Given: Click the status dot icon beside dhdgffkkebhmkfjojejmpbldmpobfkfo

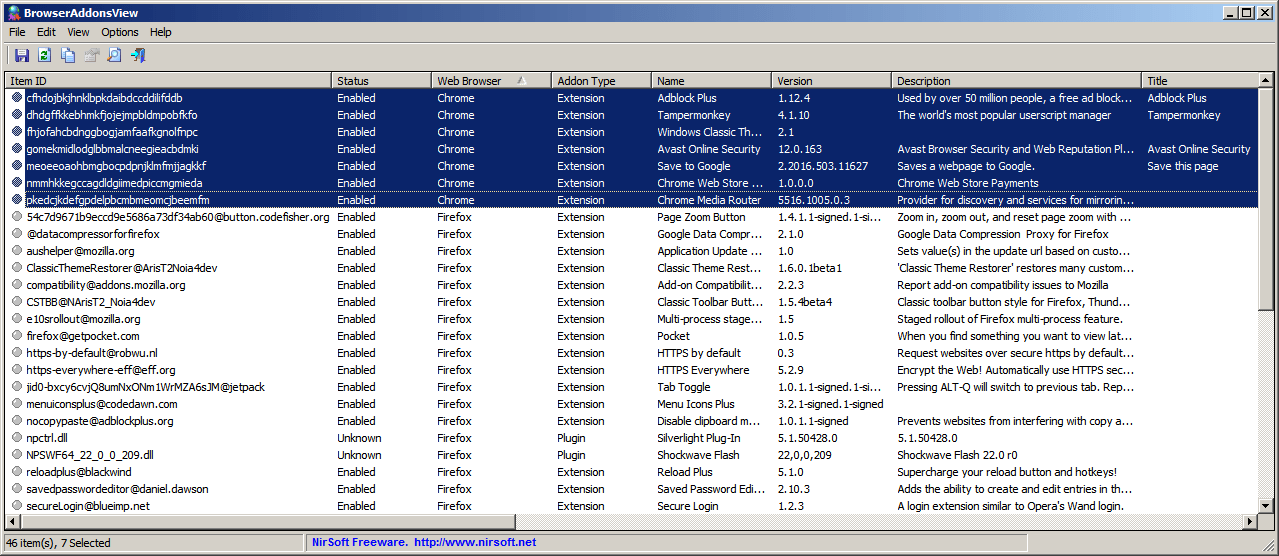Looking at the screenshot, I should tap(17, 115).
